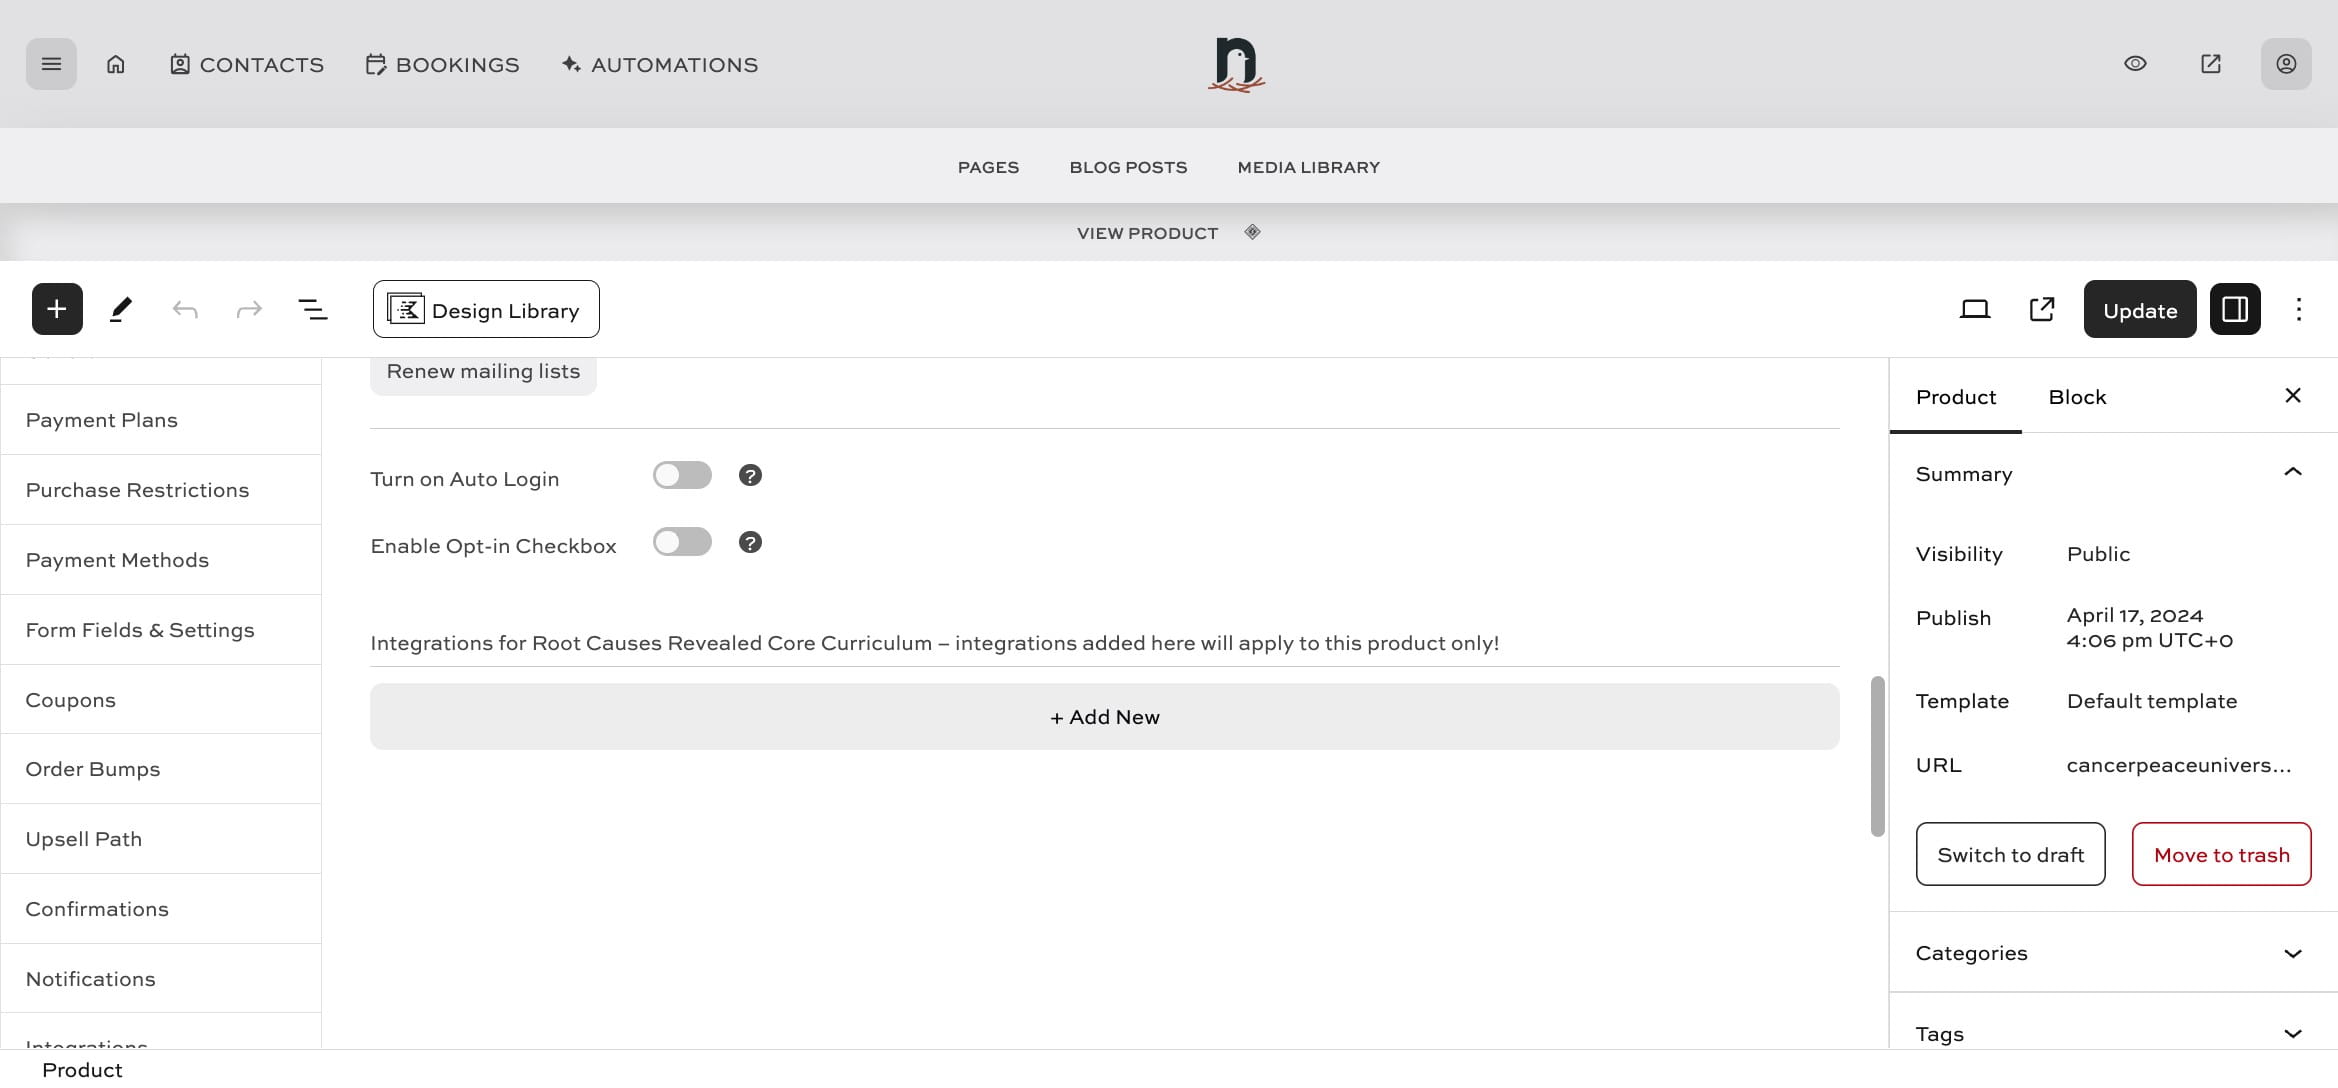Click the vertical scrollbar in the content area
The width and height of the screenshot is (2338, 1088).
(x=1877, y=756)
